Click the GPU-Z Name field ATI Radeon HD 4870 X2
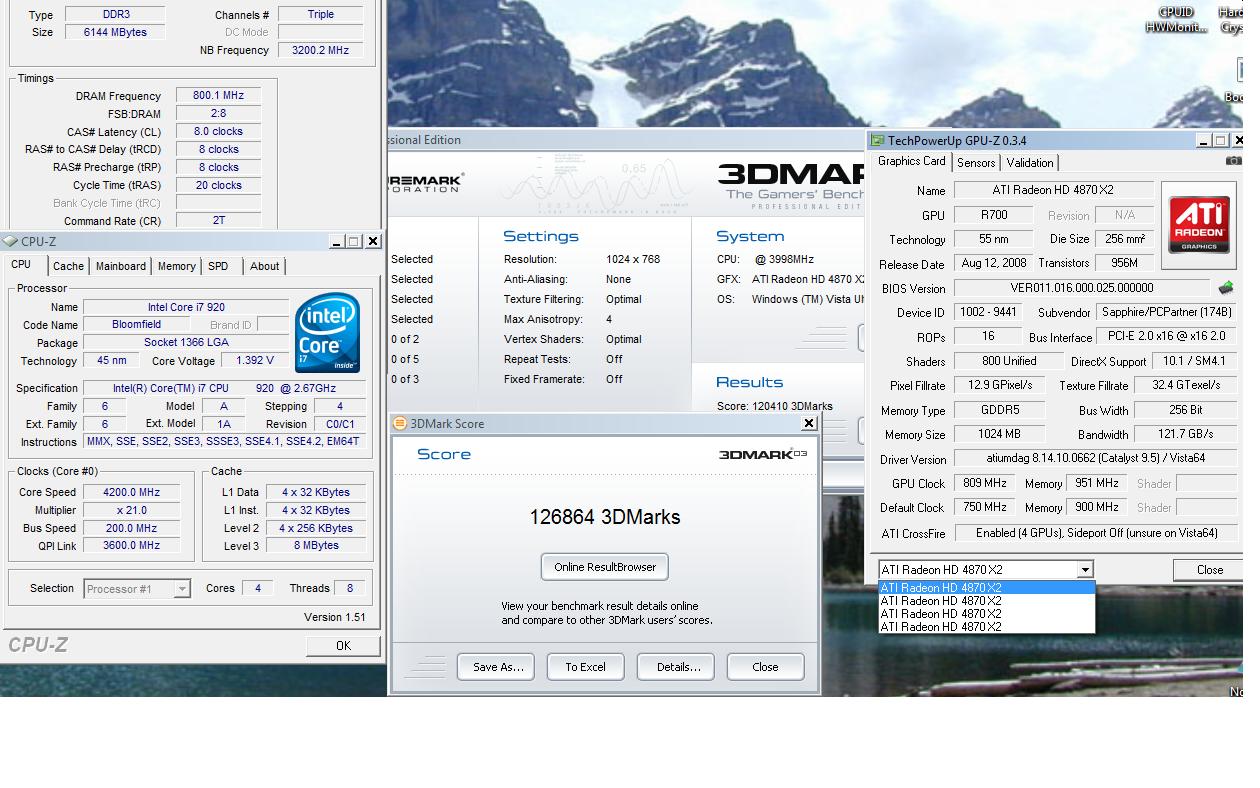The width and height of the screenshot is (1260, 788). click(1053, 191)
